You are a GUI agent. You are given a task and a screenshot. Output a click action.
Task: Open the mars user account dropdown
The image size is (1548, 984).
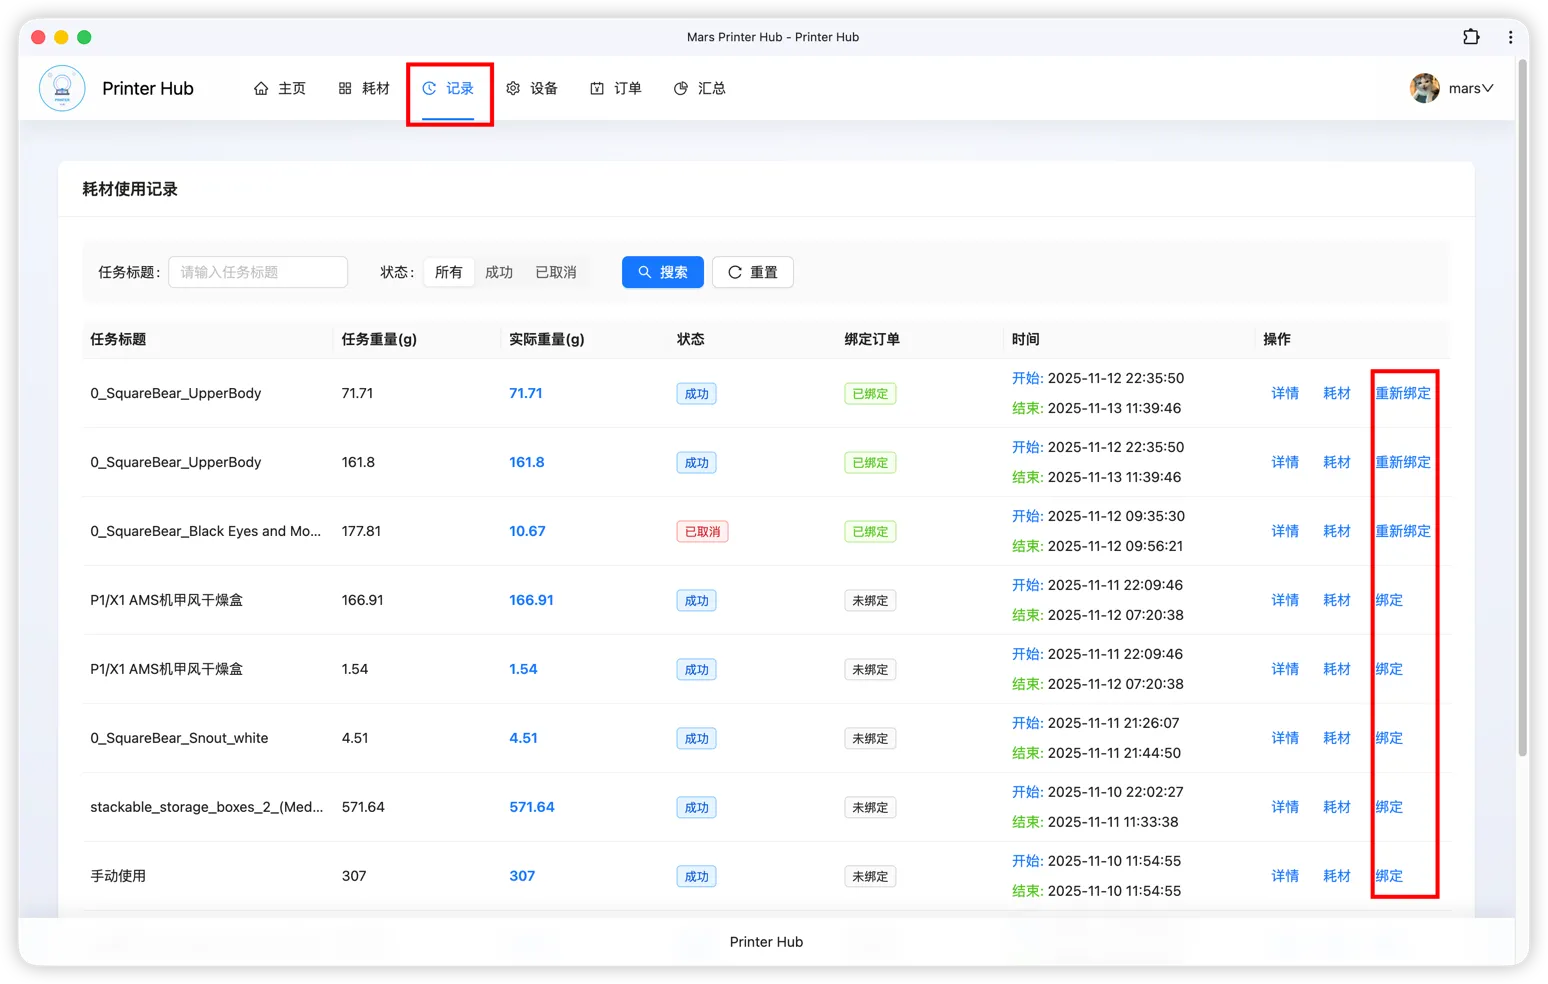pos(1452,88)
